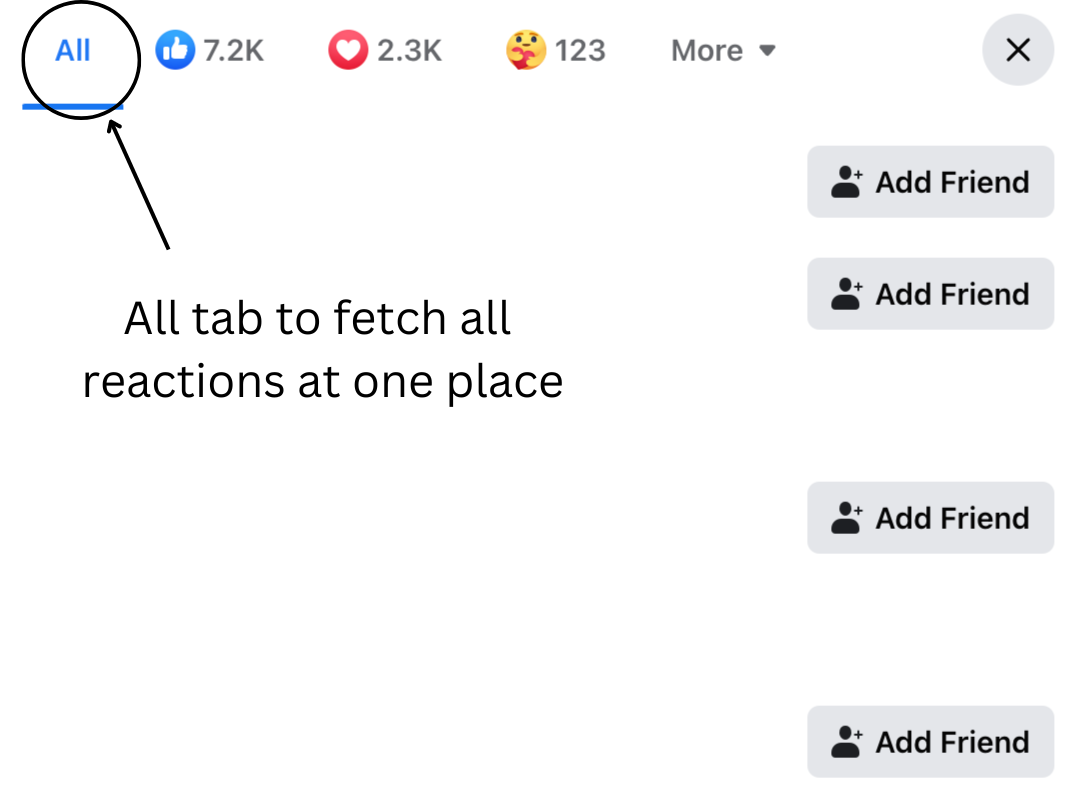Screen dimensions: 1081x812
Task: Expand the More reactions dropdown
Action: click(722, 50)
